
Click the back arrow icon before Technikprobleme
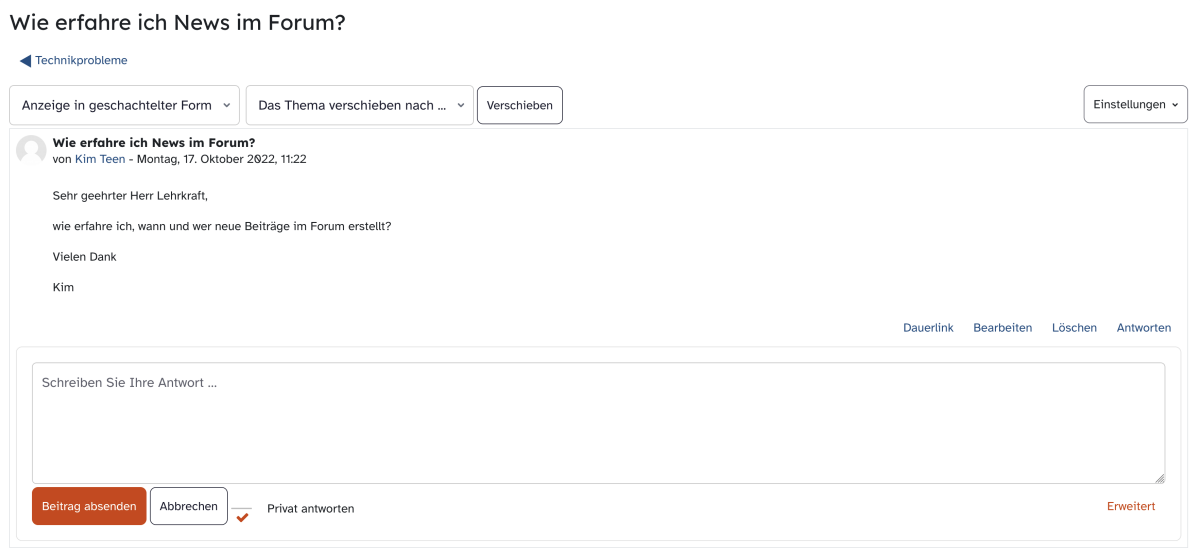tap(25, 61)
